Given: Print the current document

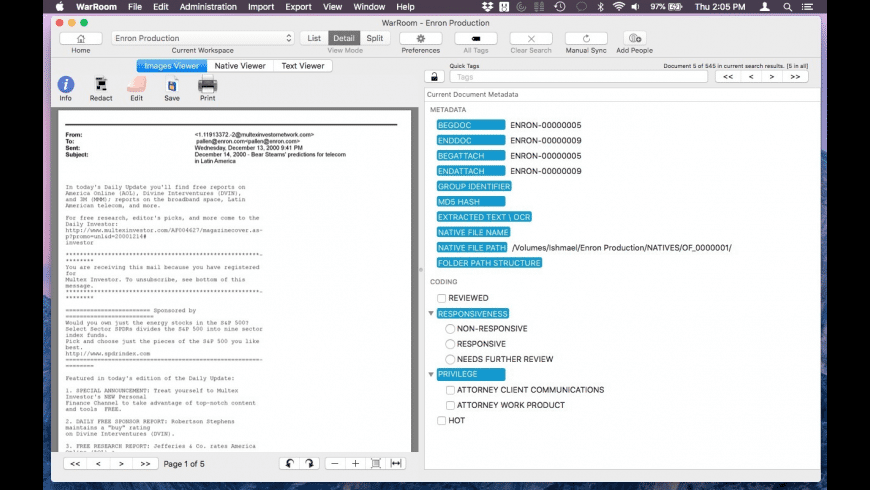Looking at the screenshot, I should 207,85.
